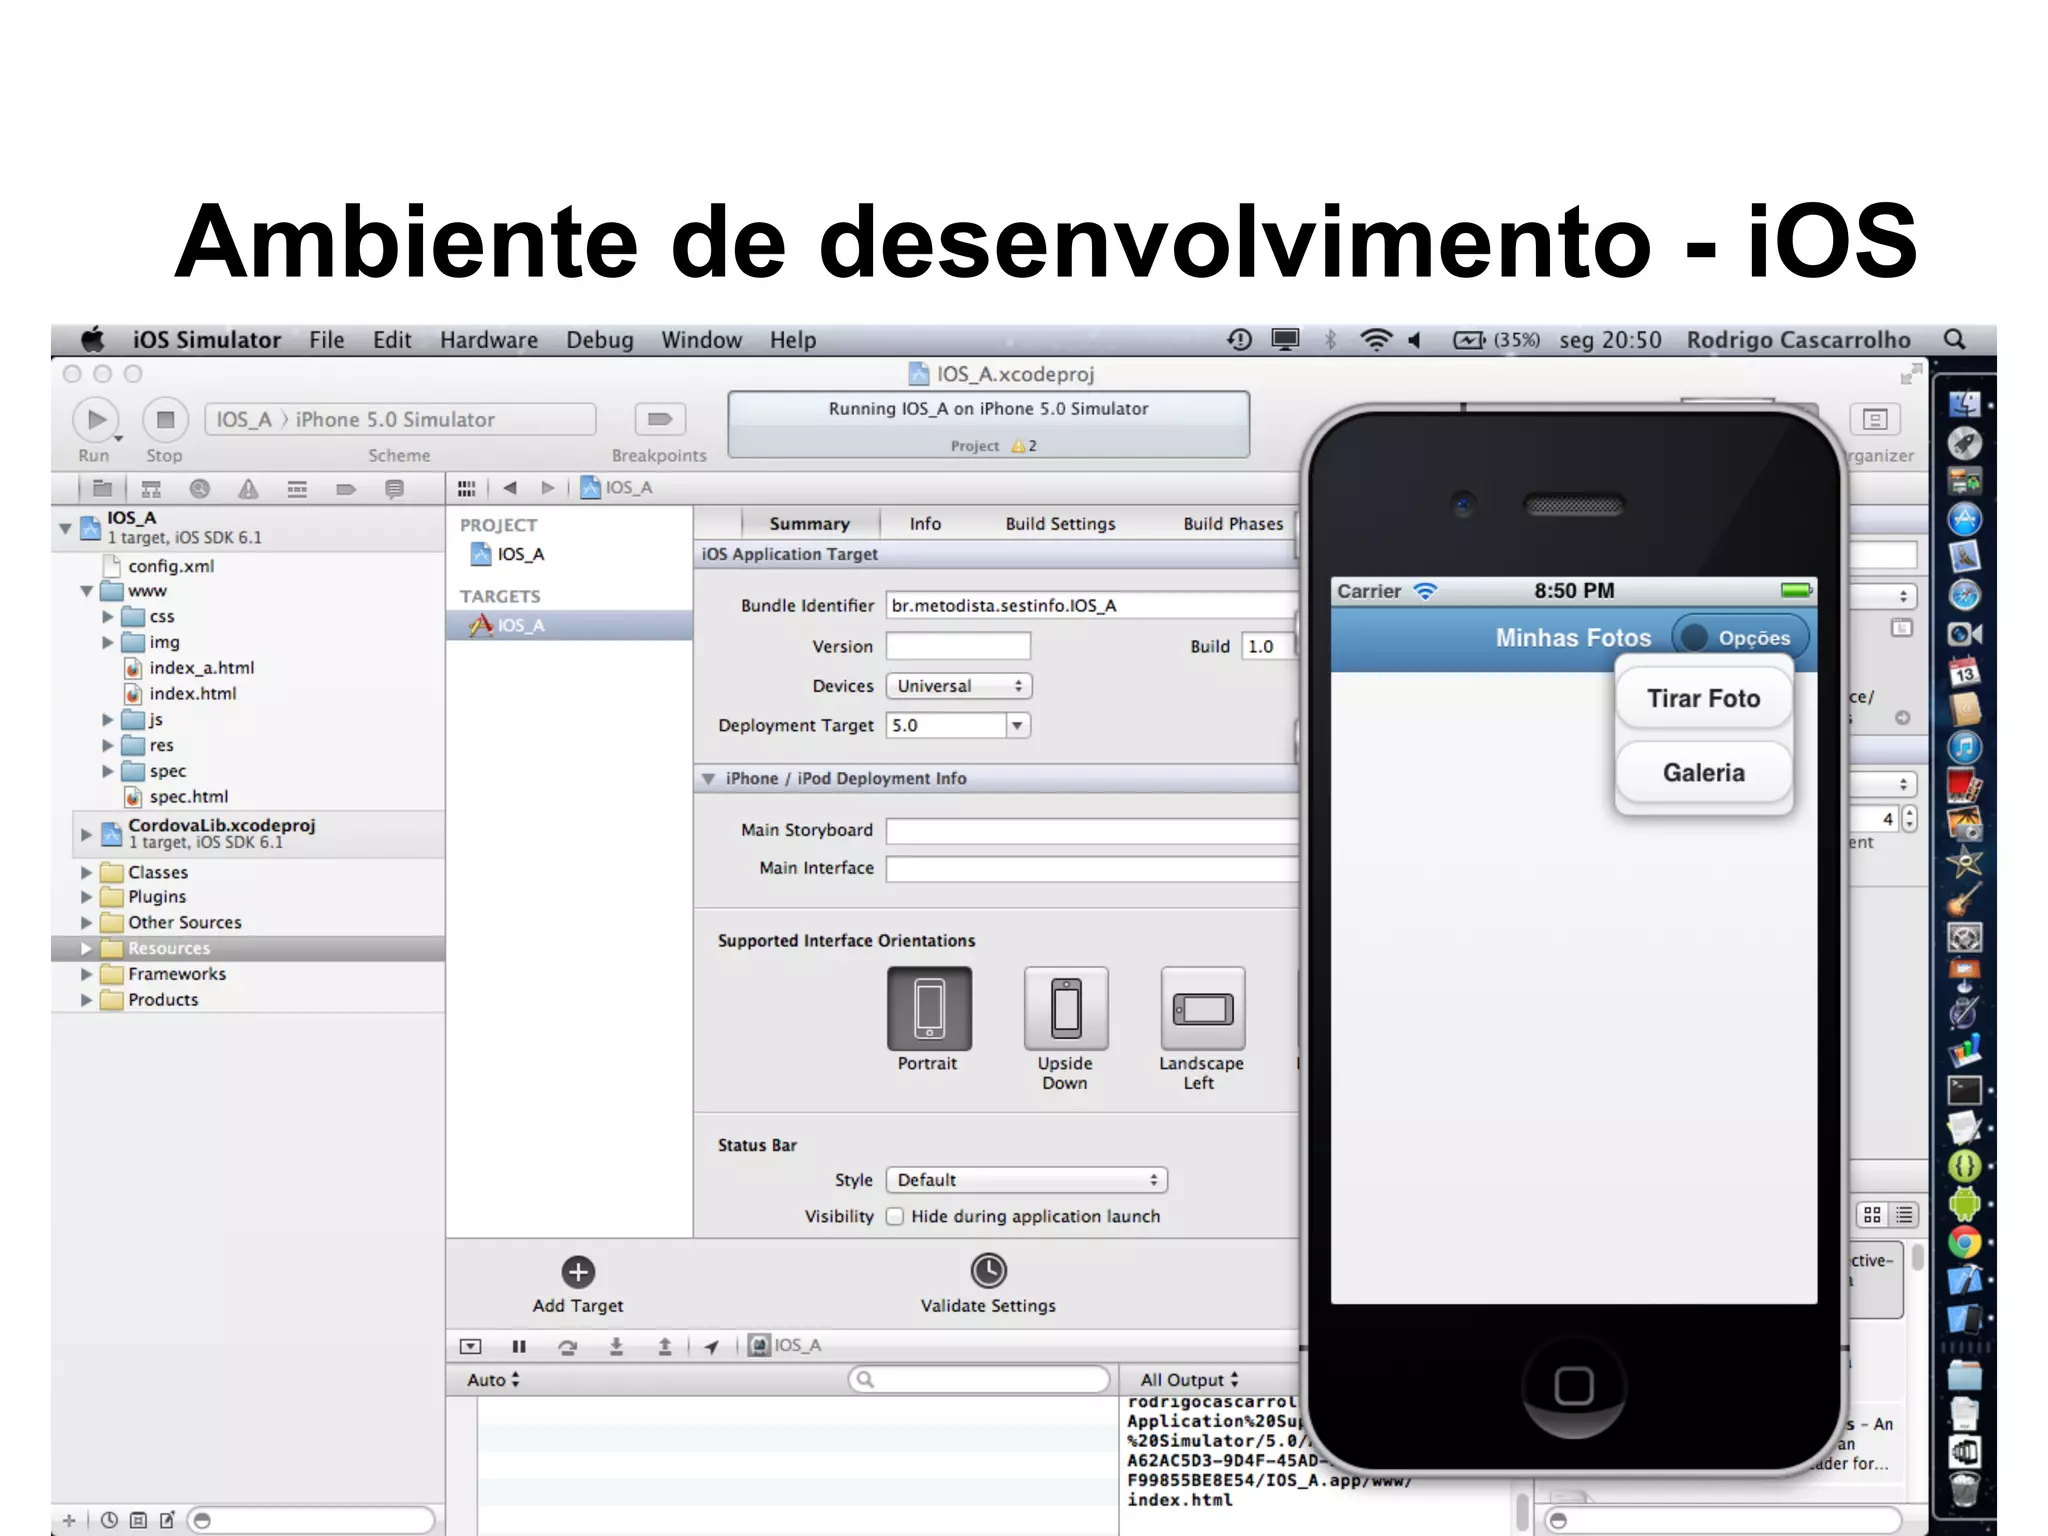Screen dimensions: 2048x1536
Task: Collapse the IOS_A project root triangle
Action: [x=65, y=527]
